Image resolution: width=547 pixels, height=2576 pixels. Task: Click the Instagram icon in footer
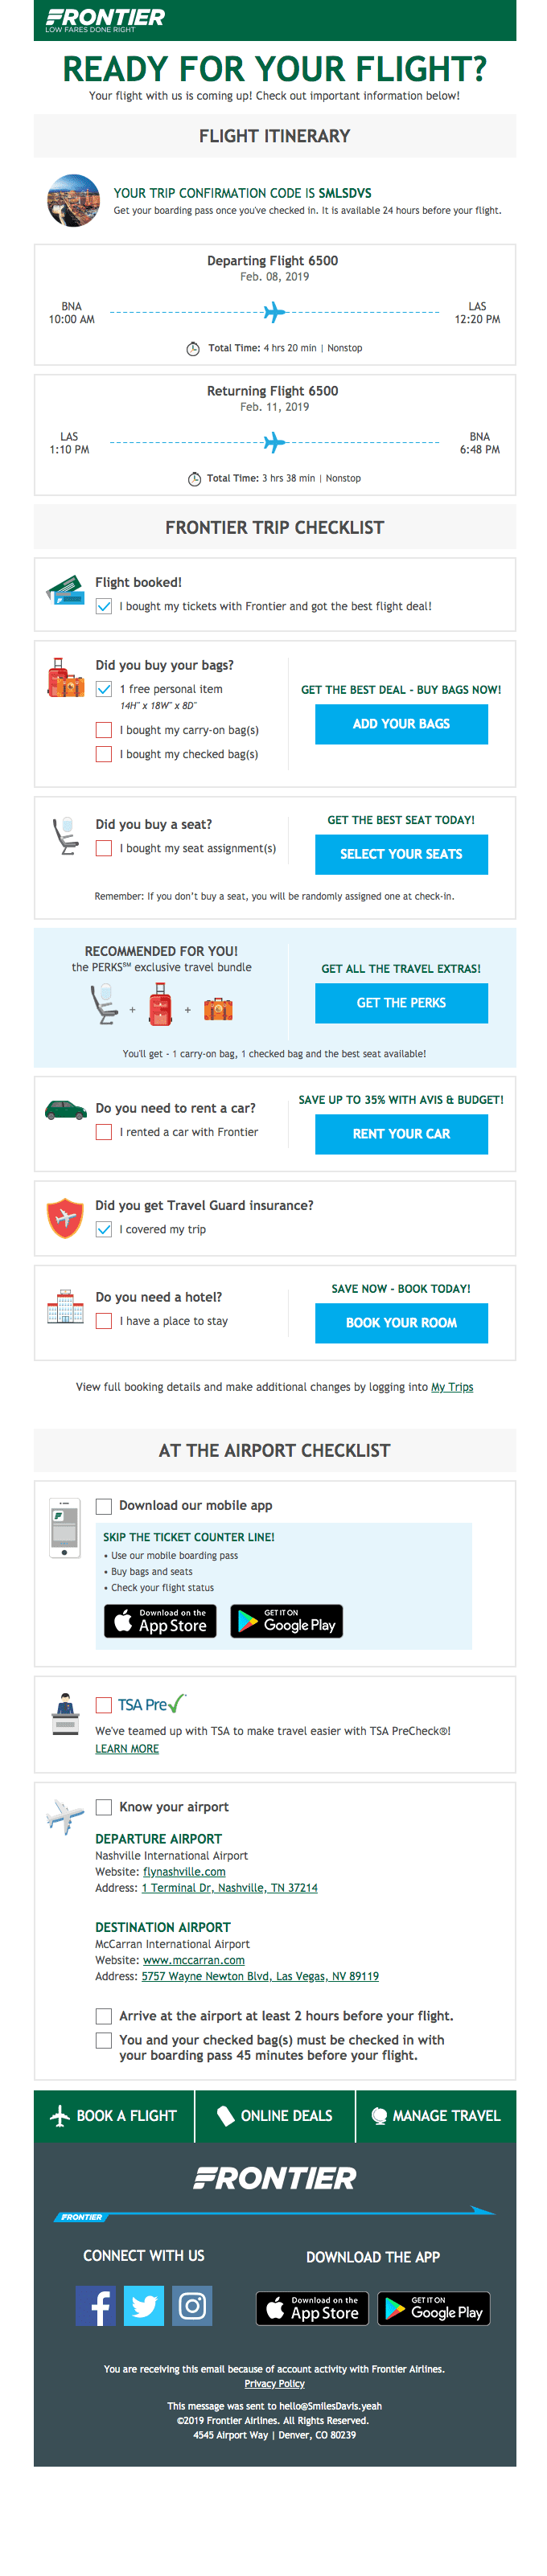(192, 2305)
